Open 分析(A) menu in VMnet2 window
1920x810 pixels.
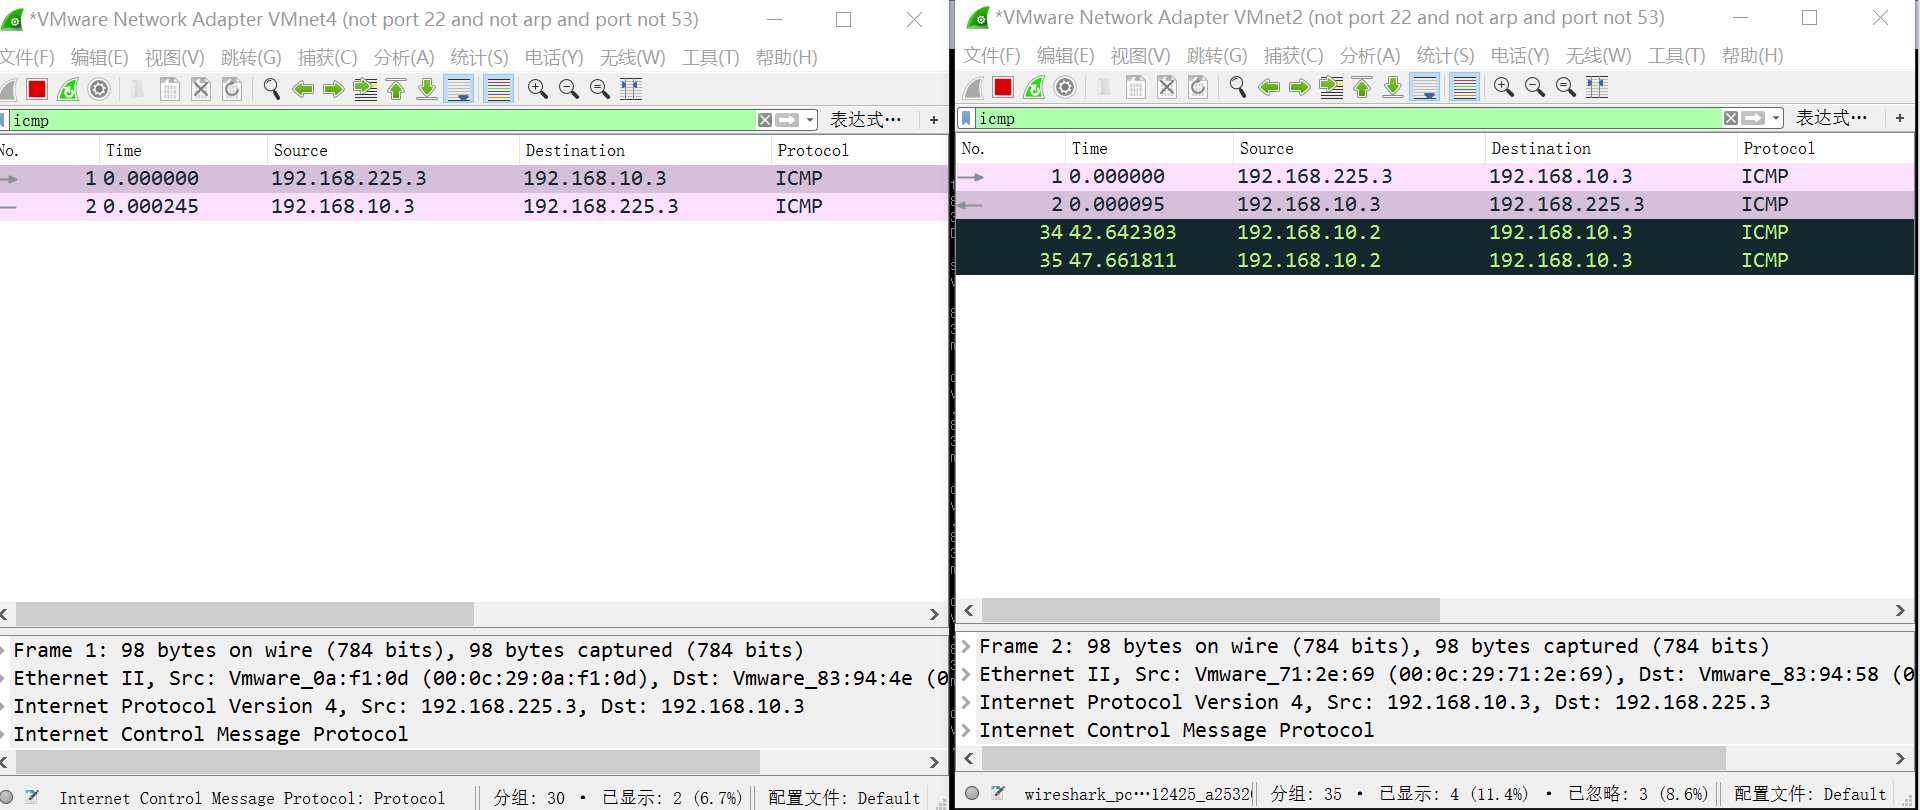[1369, 56]
